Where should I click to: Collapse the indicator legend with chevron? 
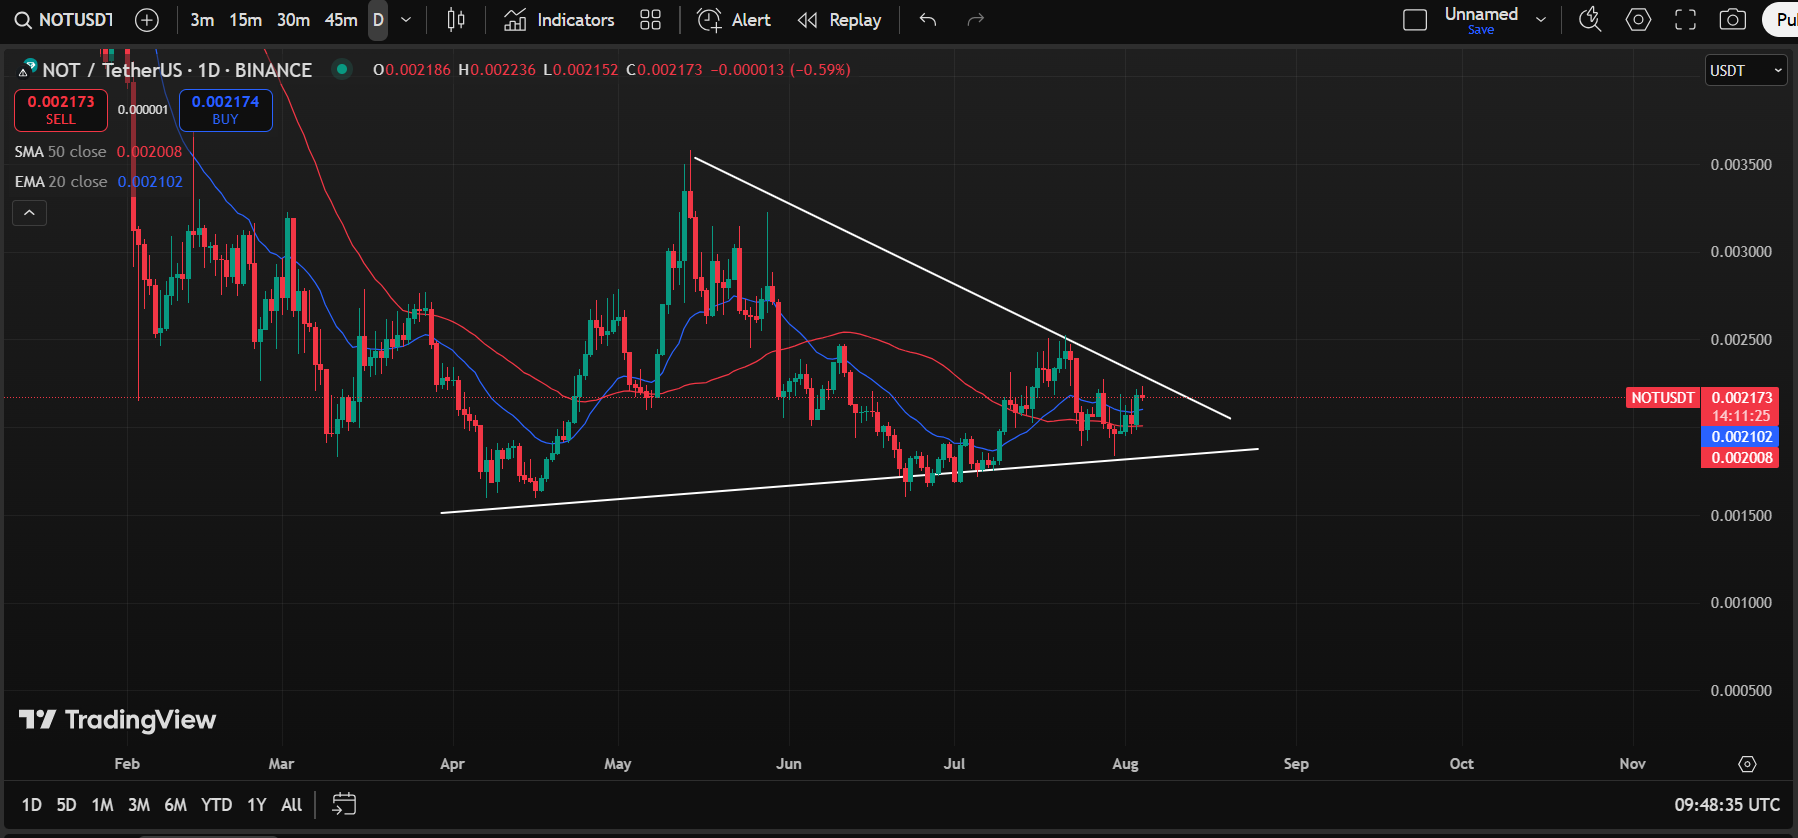point(29,213)
